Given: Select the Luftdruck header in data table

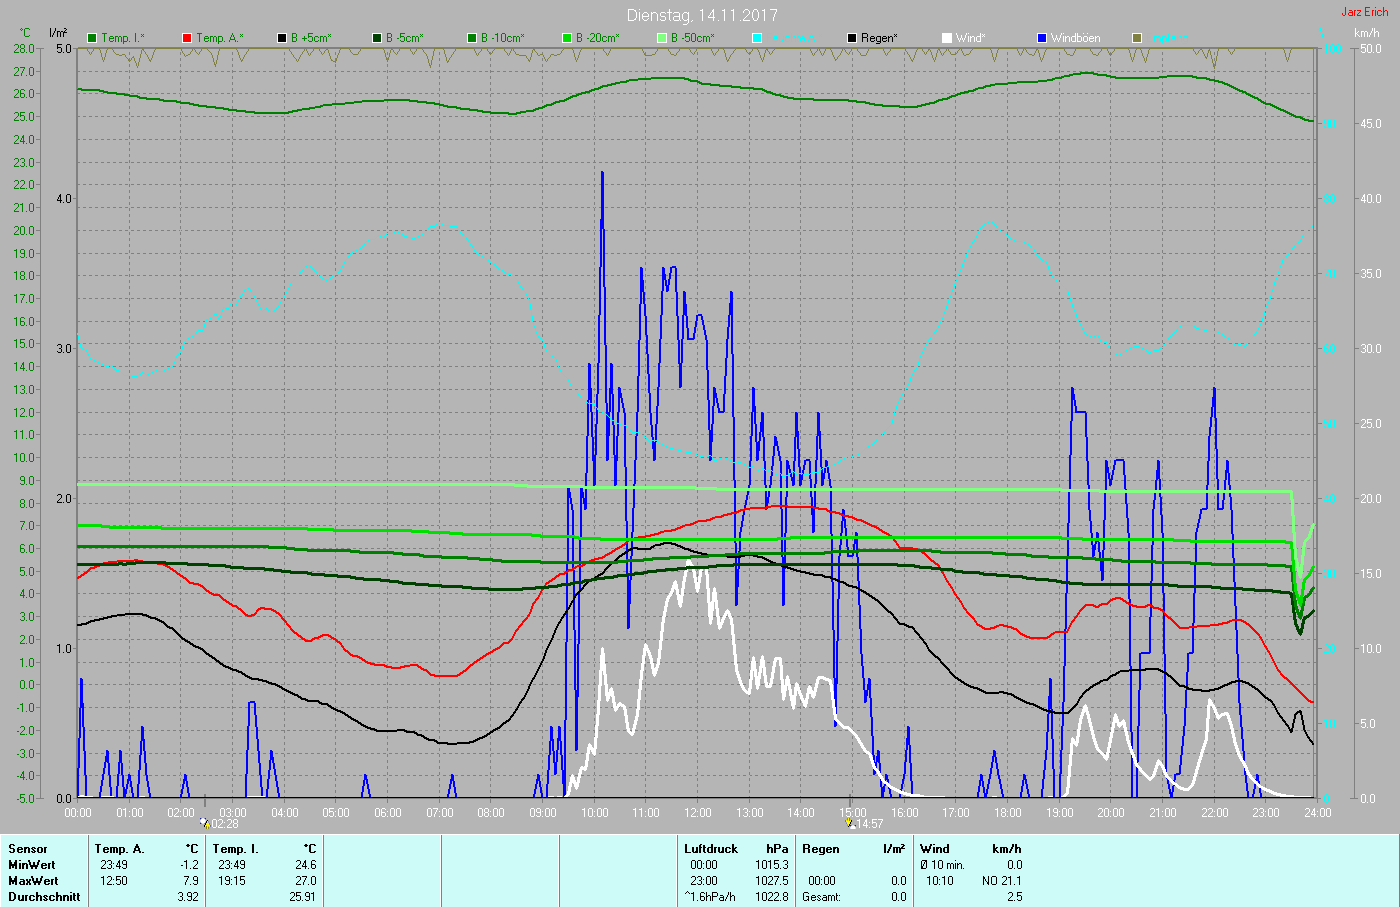Looking at the screenshot, I should [x=710, y=849].
